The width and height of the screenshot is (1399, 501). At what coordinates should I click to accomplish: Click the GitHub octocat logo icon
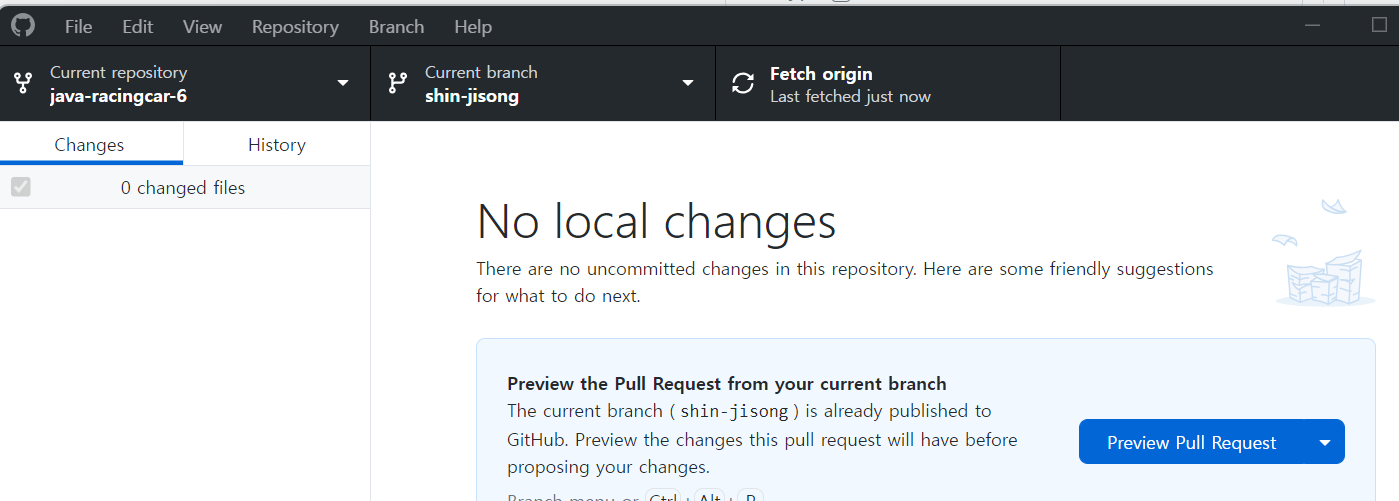(x=22, y=25)
